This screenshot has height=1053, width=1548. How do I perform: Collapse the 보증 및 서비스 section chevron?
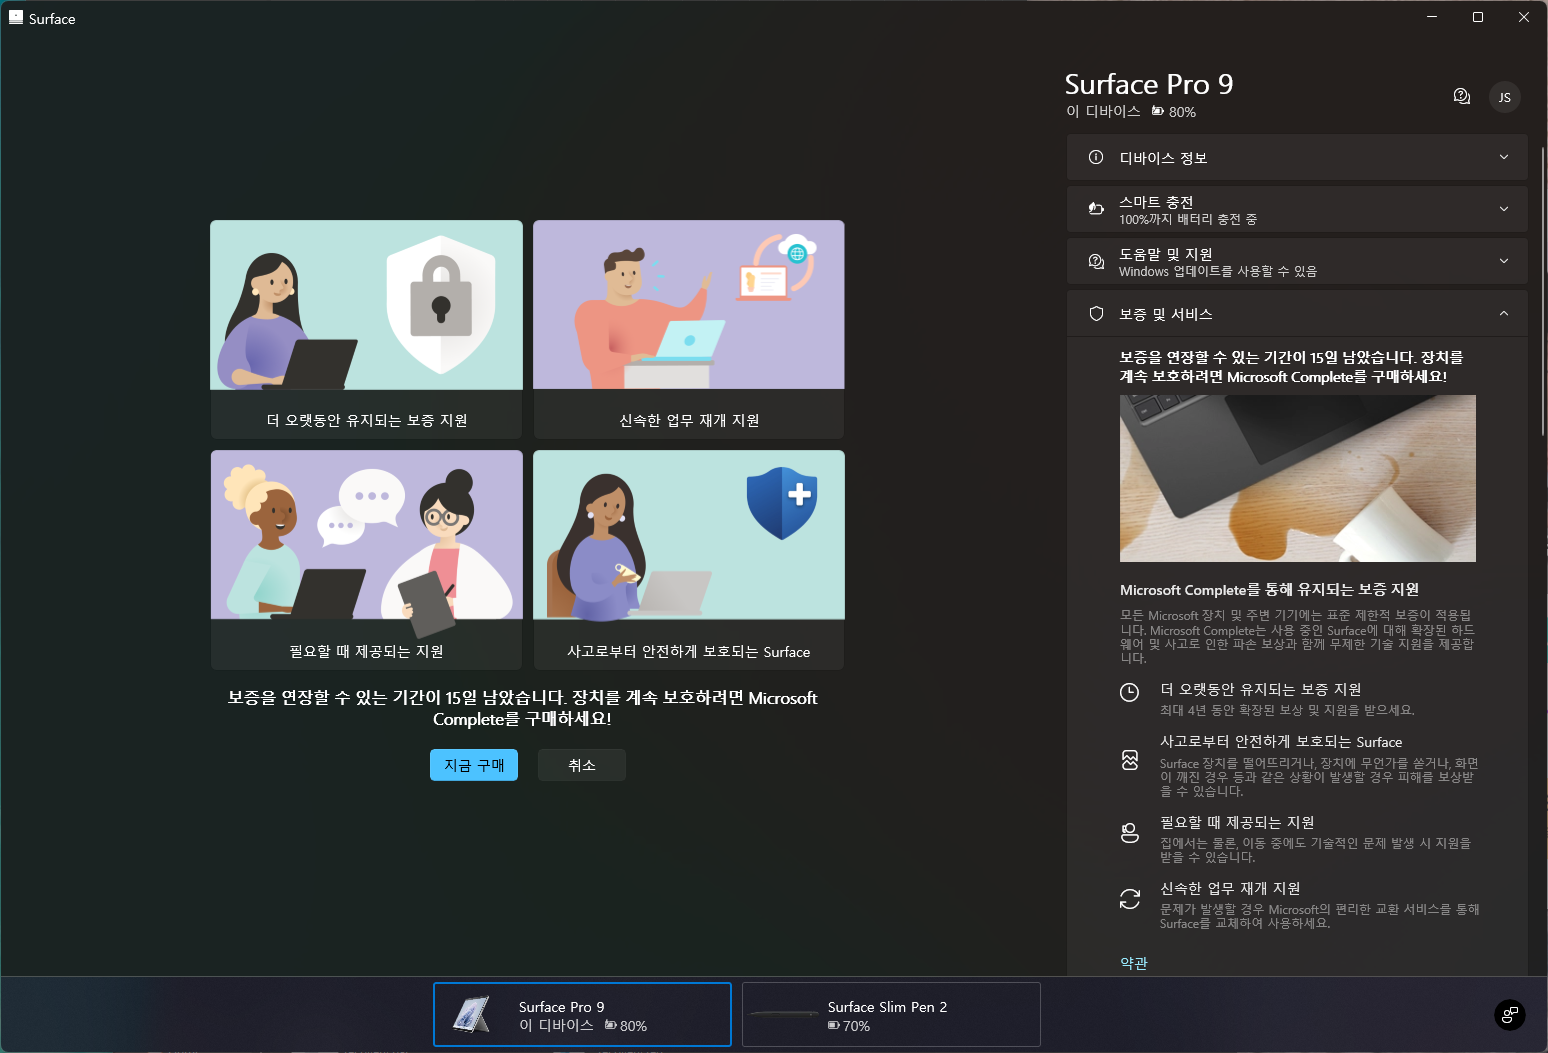[x=1503, y=314]
